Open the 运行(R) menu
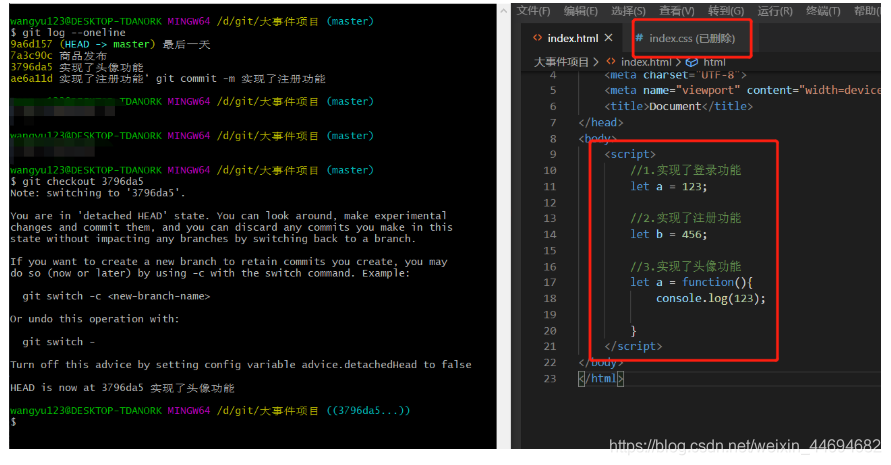Viewport: 891px width, 465px height. (x=775, y=11)
